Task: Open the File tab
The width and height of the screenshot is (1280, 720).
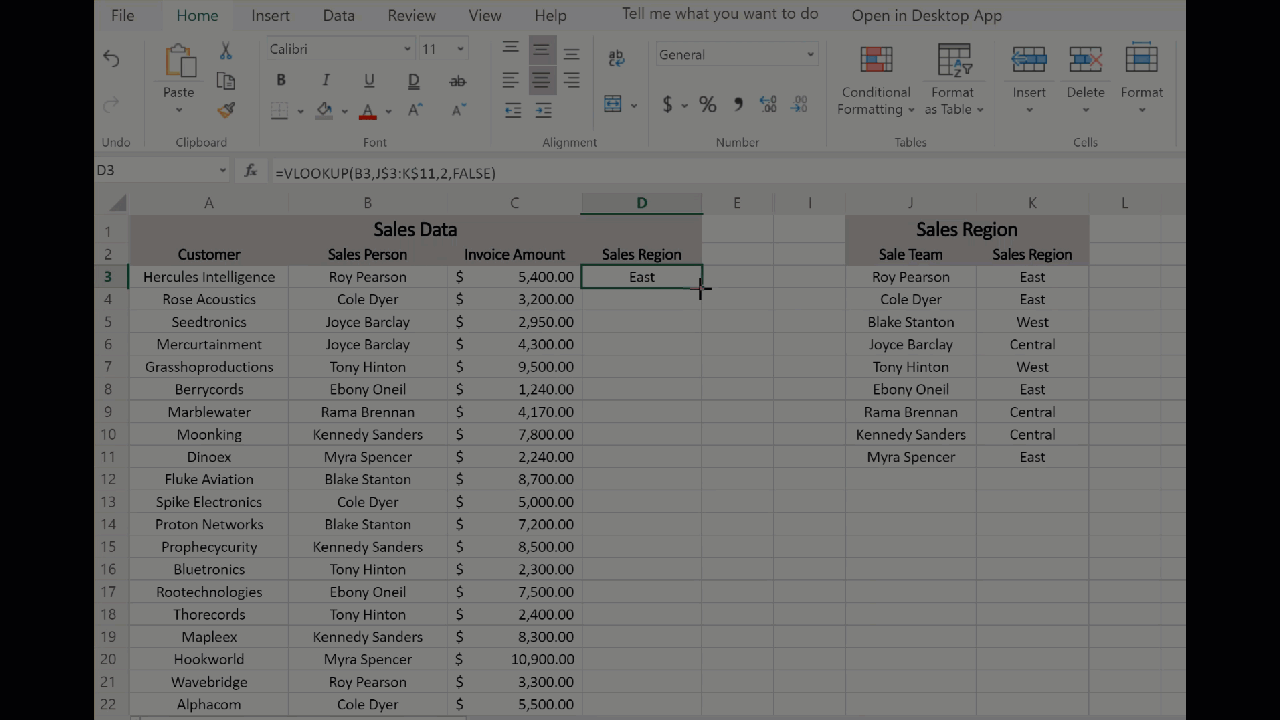Action: (123, 15)
